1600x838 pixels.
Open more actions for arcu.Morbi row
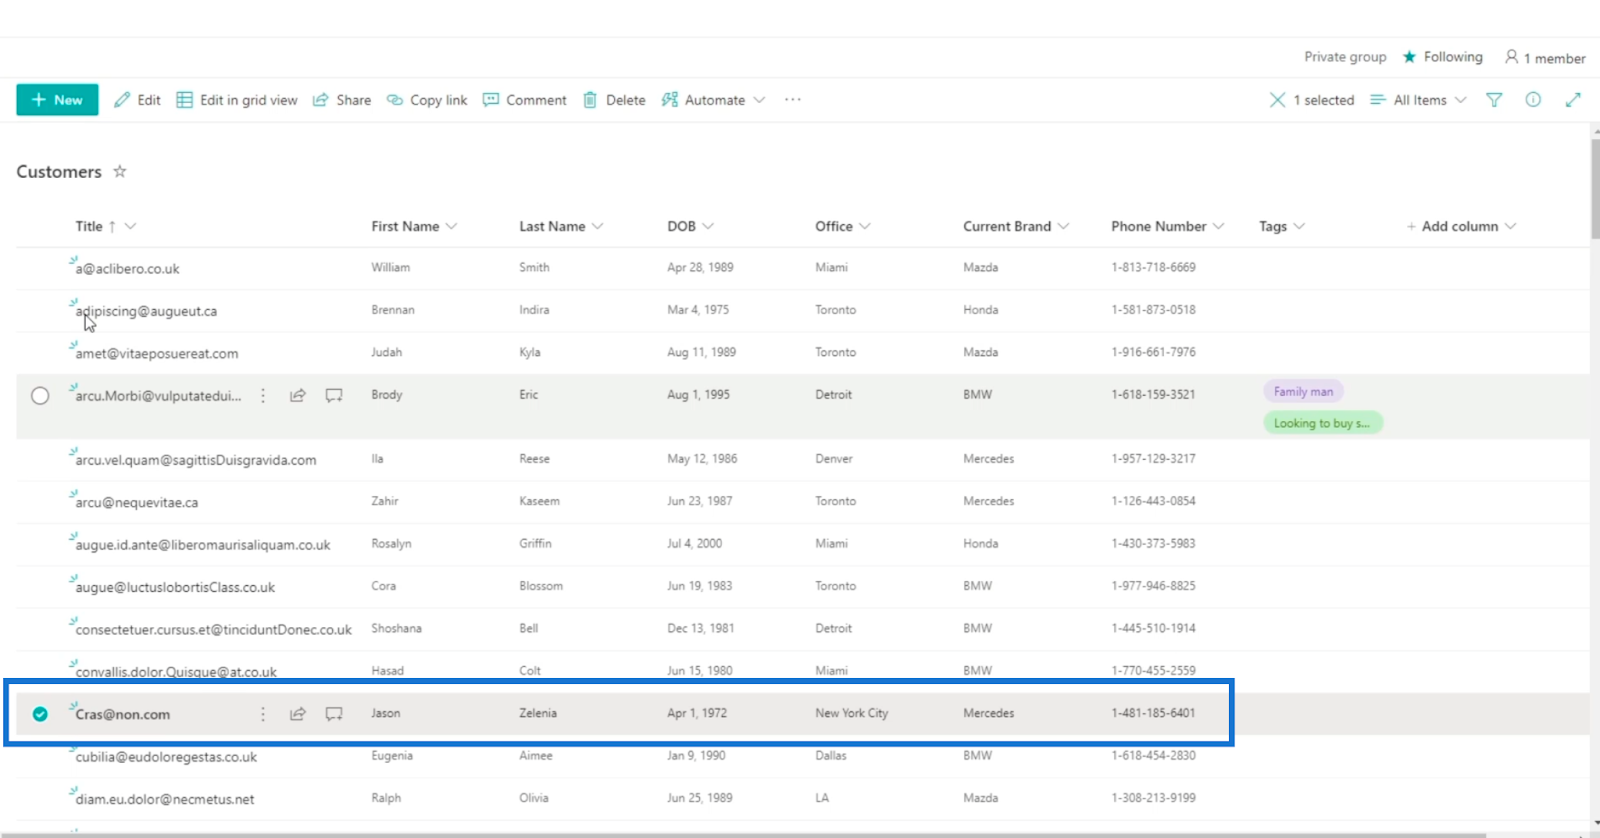(x=263, y=396)
